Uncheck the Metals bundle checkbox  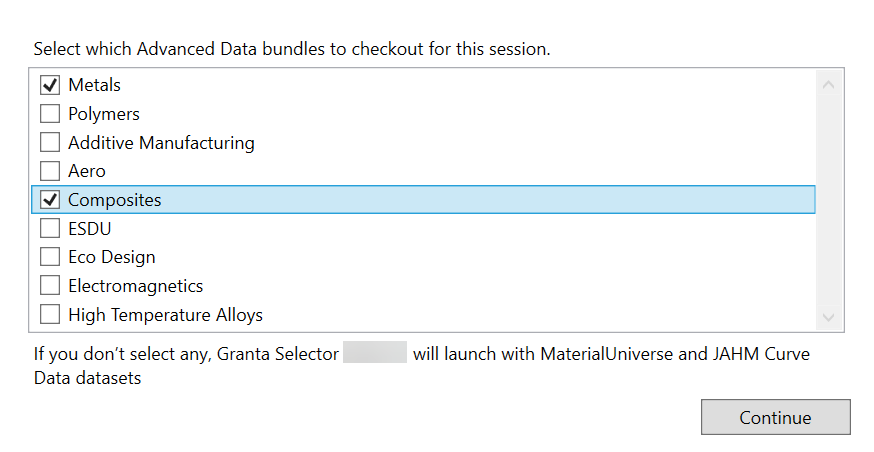[50, 85]
